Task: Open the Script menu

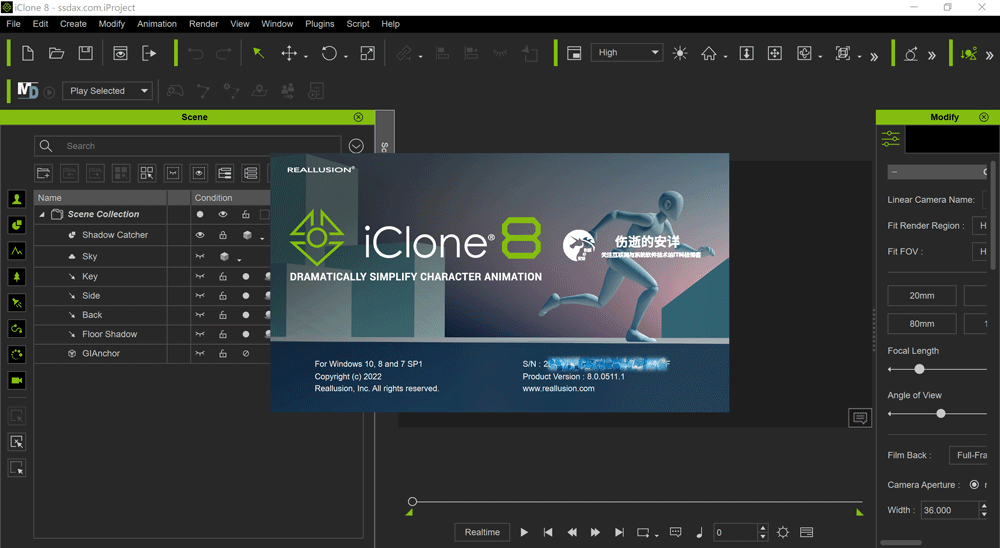Action: [x=358, y=24]
